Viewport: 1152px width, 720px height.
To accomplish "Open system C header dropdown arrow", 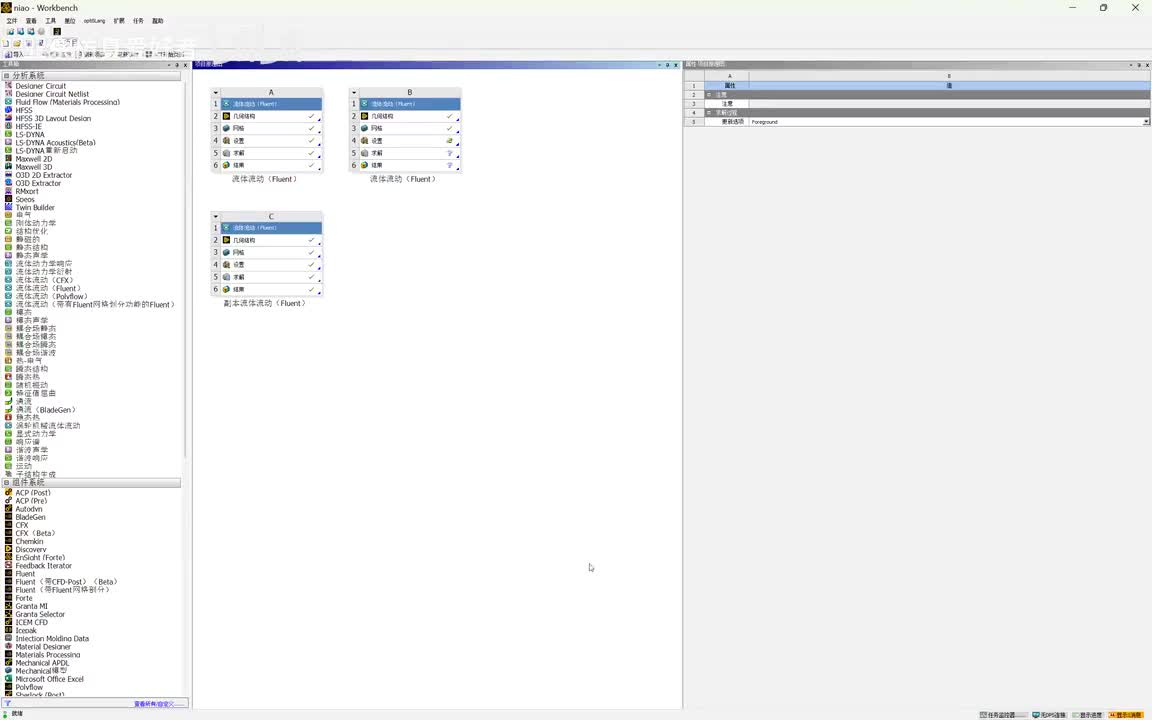I will 215,217.
